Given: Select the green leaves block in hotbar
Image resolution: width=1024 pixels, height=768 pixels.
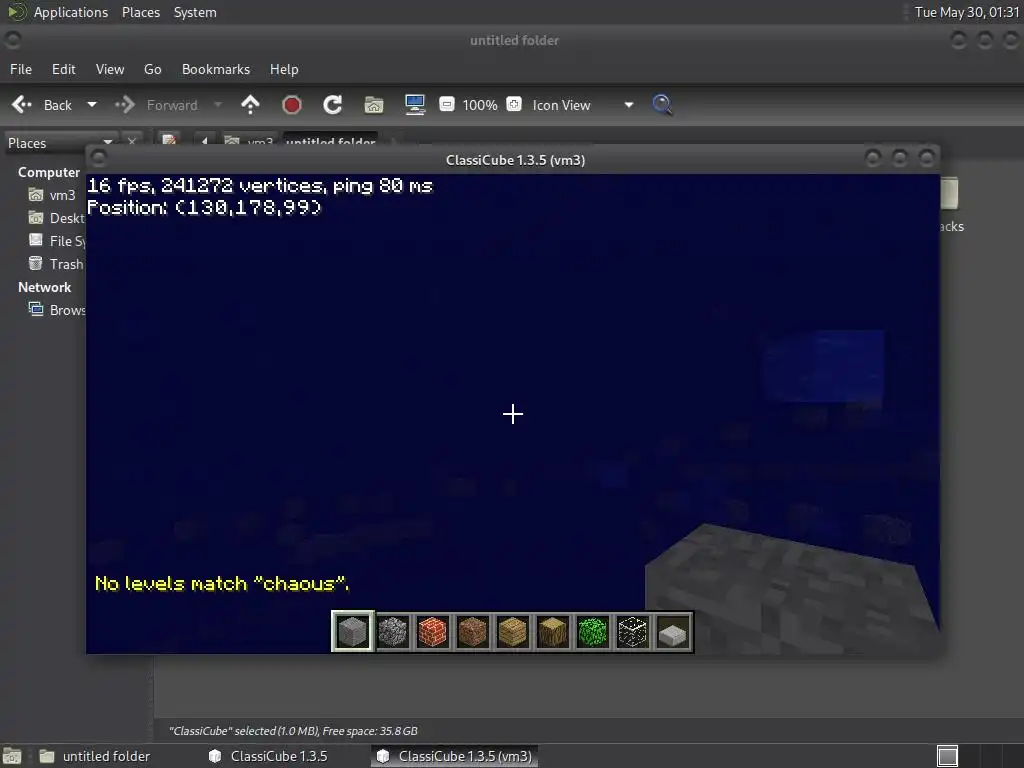Looking at the screenshot, I should coord(592,632).
